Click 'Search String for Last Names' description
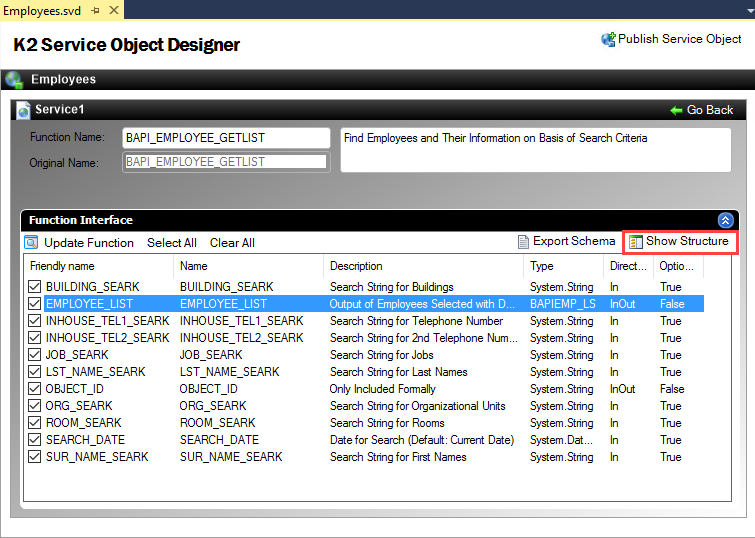This screenshot has height=538, width=755. [x=399, y=372]
